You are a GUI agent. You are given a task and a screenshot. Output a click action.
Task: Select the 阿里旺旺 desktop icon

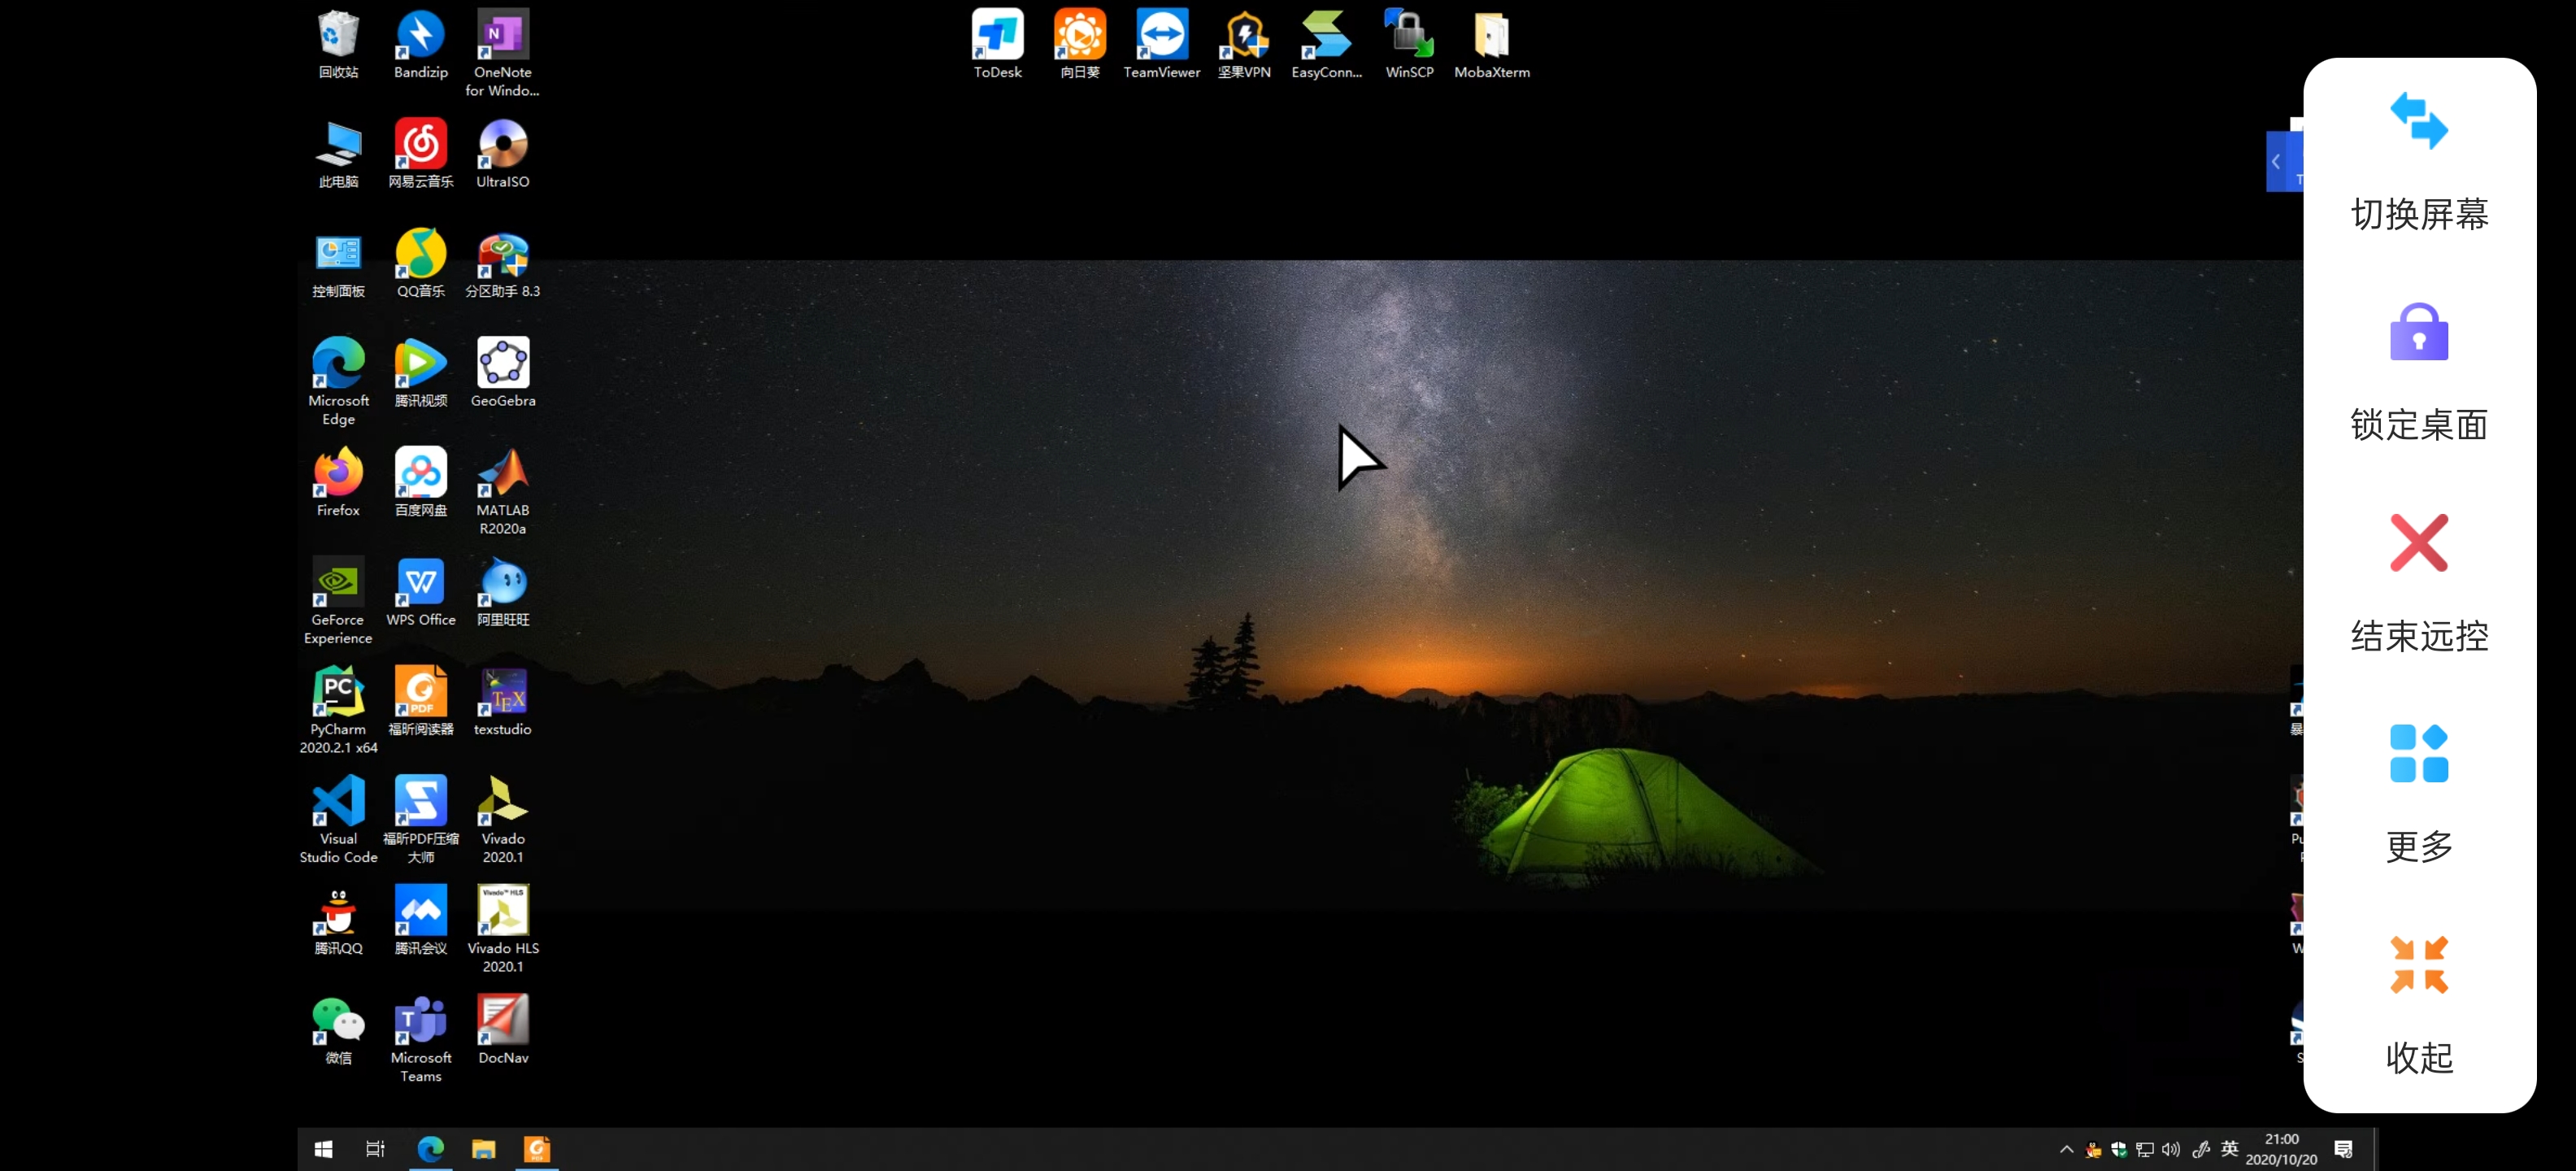[x=502, y=593]
